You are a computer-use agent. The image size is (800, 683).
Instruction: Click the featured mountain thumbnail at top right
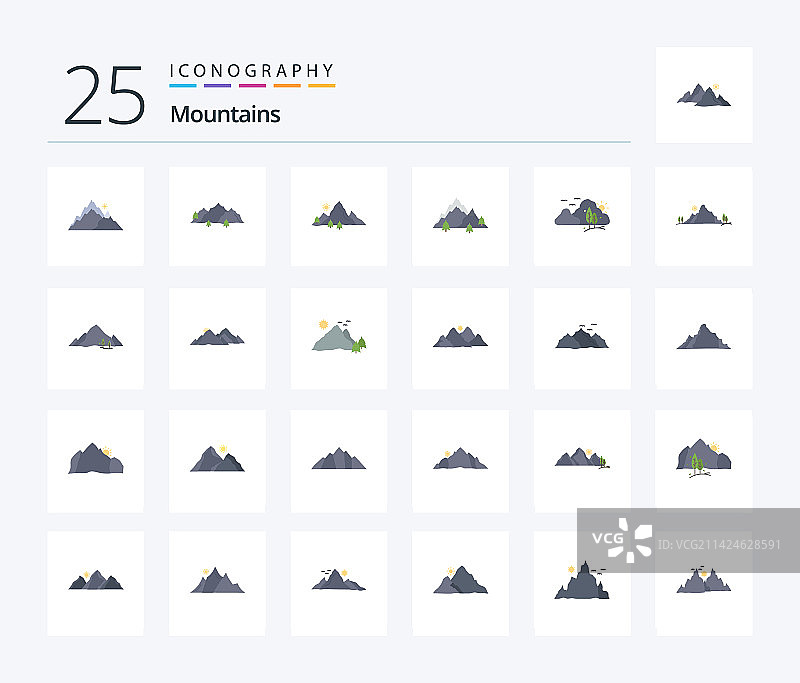pos(704,95)
